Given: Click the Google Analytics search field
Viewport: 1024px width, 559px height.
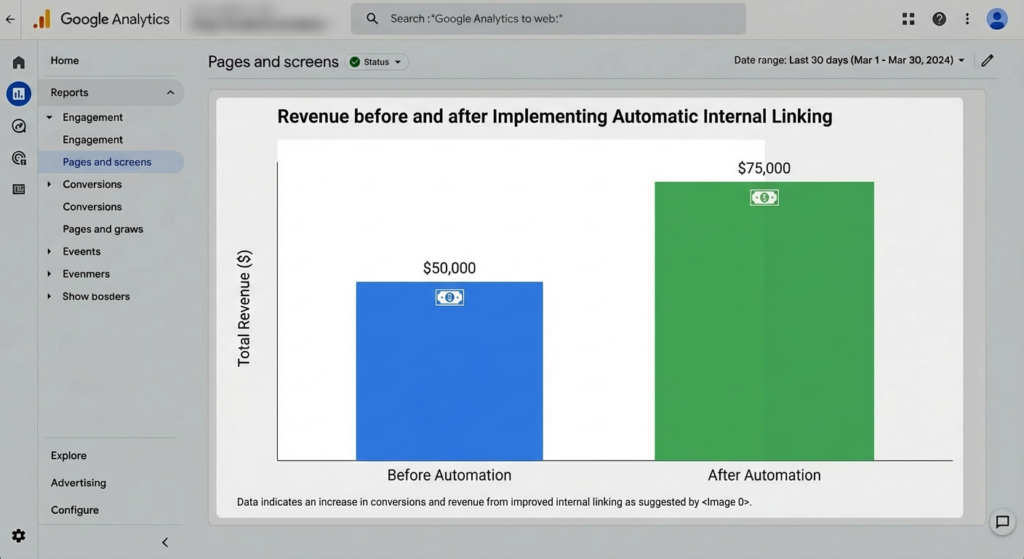Looking at the screenshot, I should click(x=548, y=19).
